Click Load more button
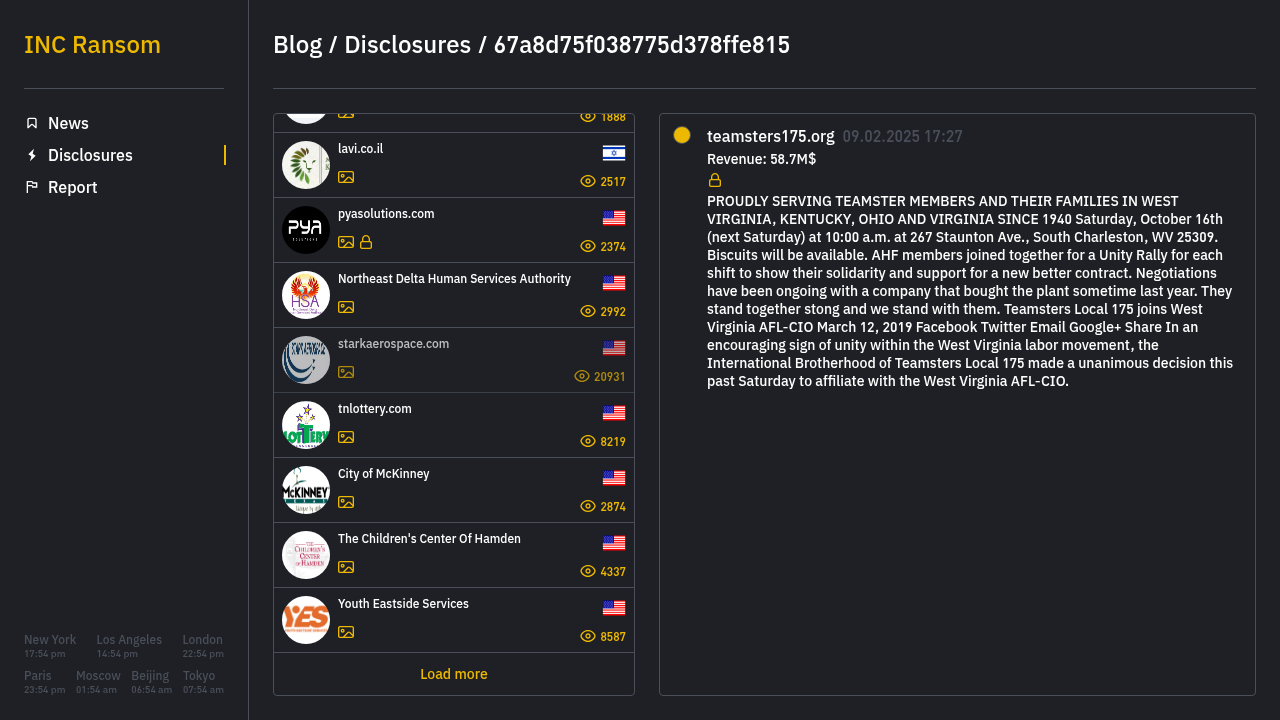 [x=454, y=674]
